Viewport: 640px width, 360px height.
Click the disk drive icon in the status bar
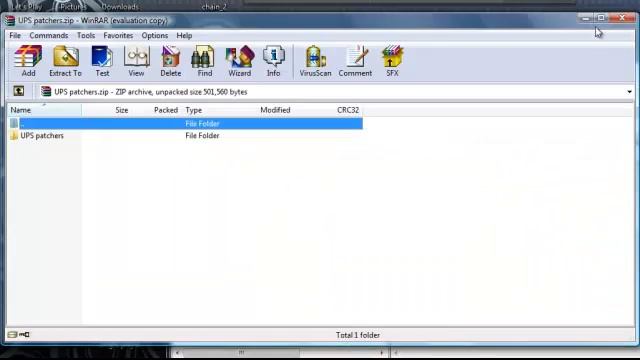click(12, 335)
